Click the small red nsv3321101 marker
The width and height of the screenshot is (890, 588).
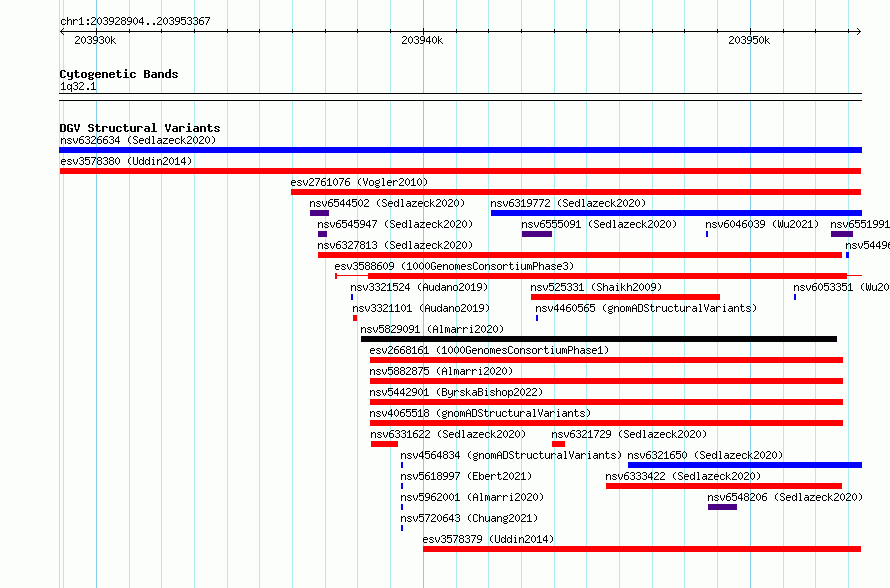(x=355, y=318)
